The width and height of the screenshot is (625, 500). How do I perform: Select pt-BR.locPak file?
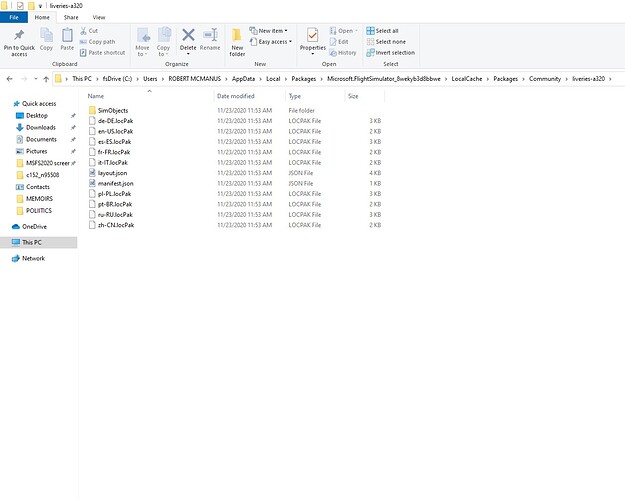115,204
